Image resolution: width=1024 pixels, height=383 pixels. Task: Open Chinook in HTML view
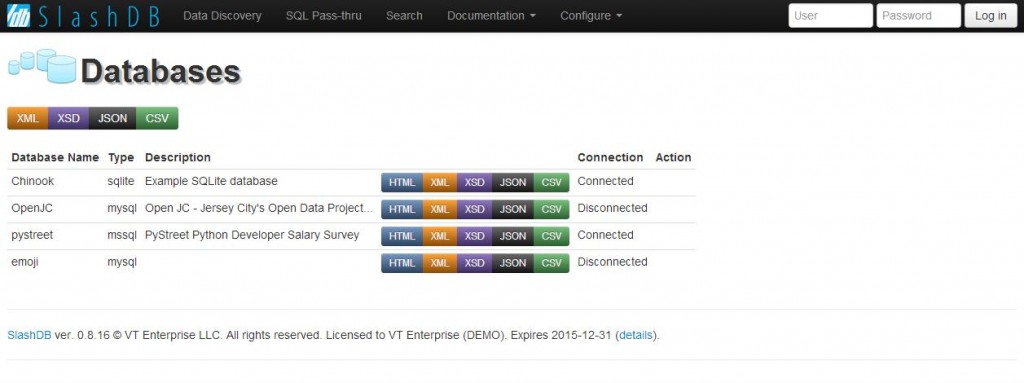point(402,182)
